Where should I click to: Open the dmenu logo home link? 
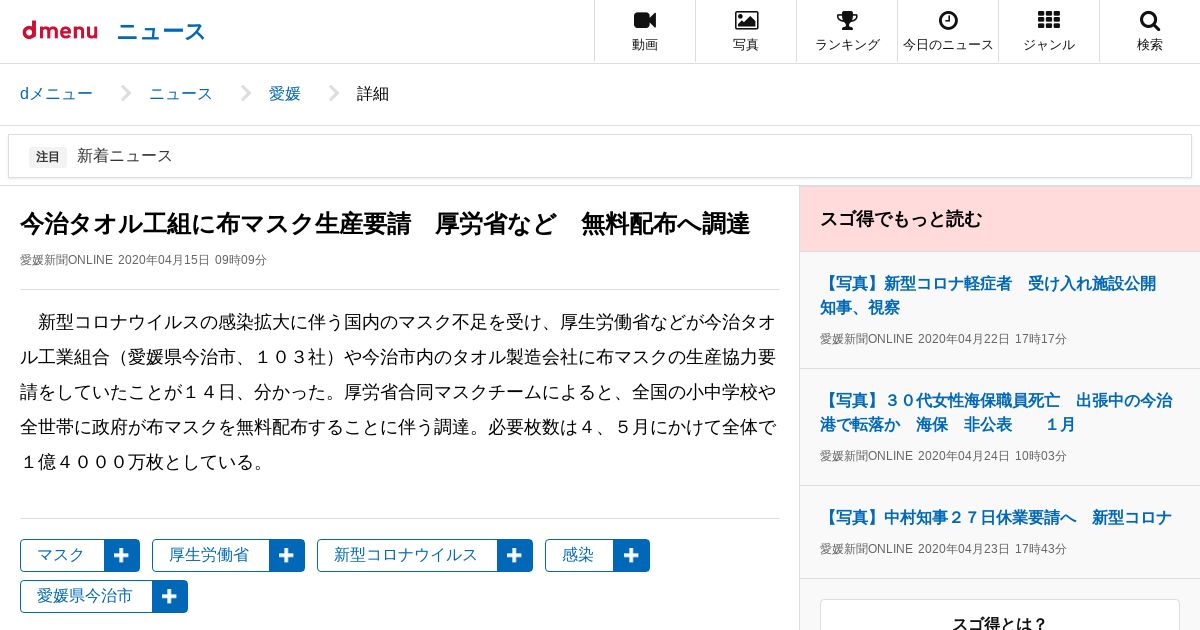(60, 31)
